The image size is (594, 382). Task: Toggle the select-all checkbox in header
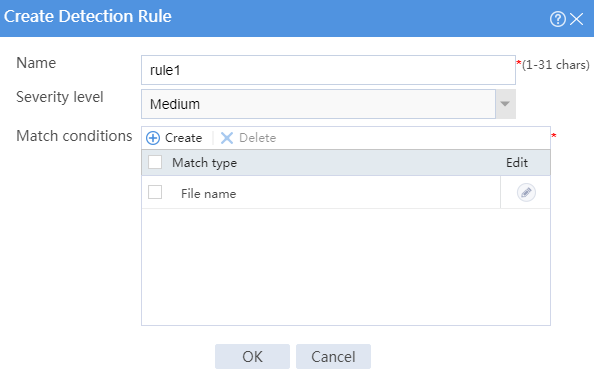155,162
